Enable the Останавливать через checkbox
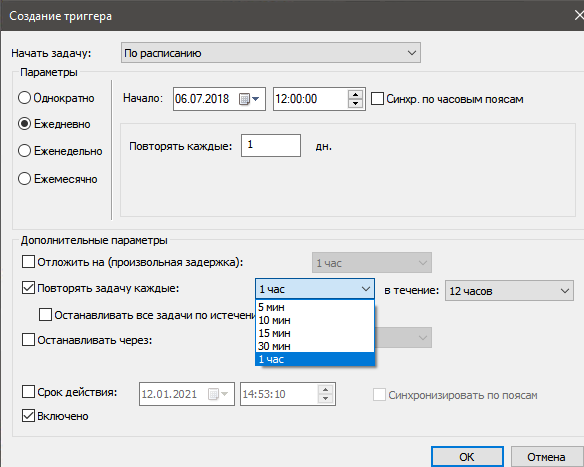 (28, 340)
